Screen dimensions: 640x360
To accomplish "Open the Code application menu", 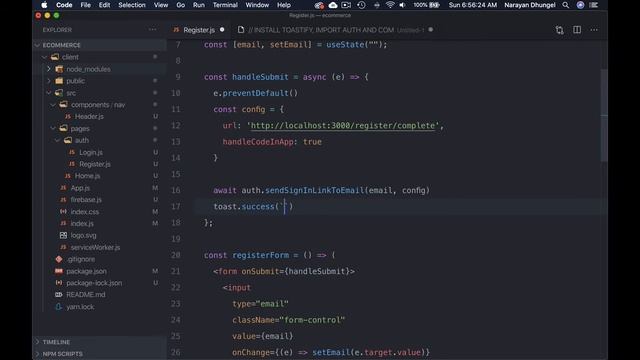I will 64,5.
